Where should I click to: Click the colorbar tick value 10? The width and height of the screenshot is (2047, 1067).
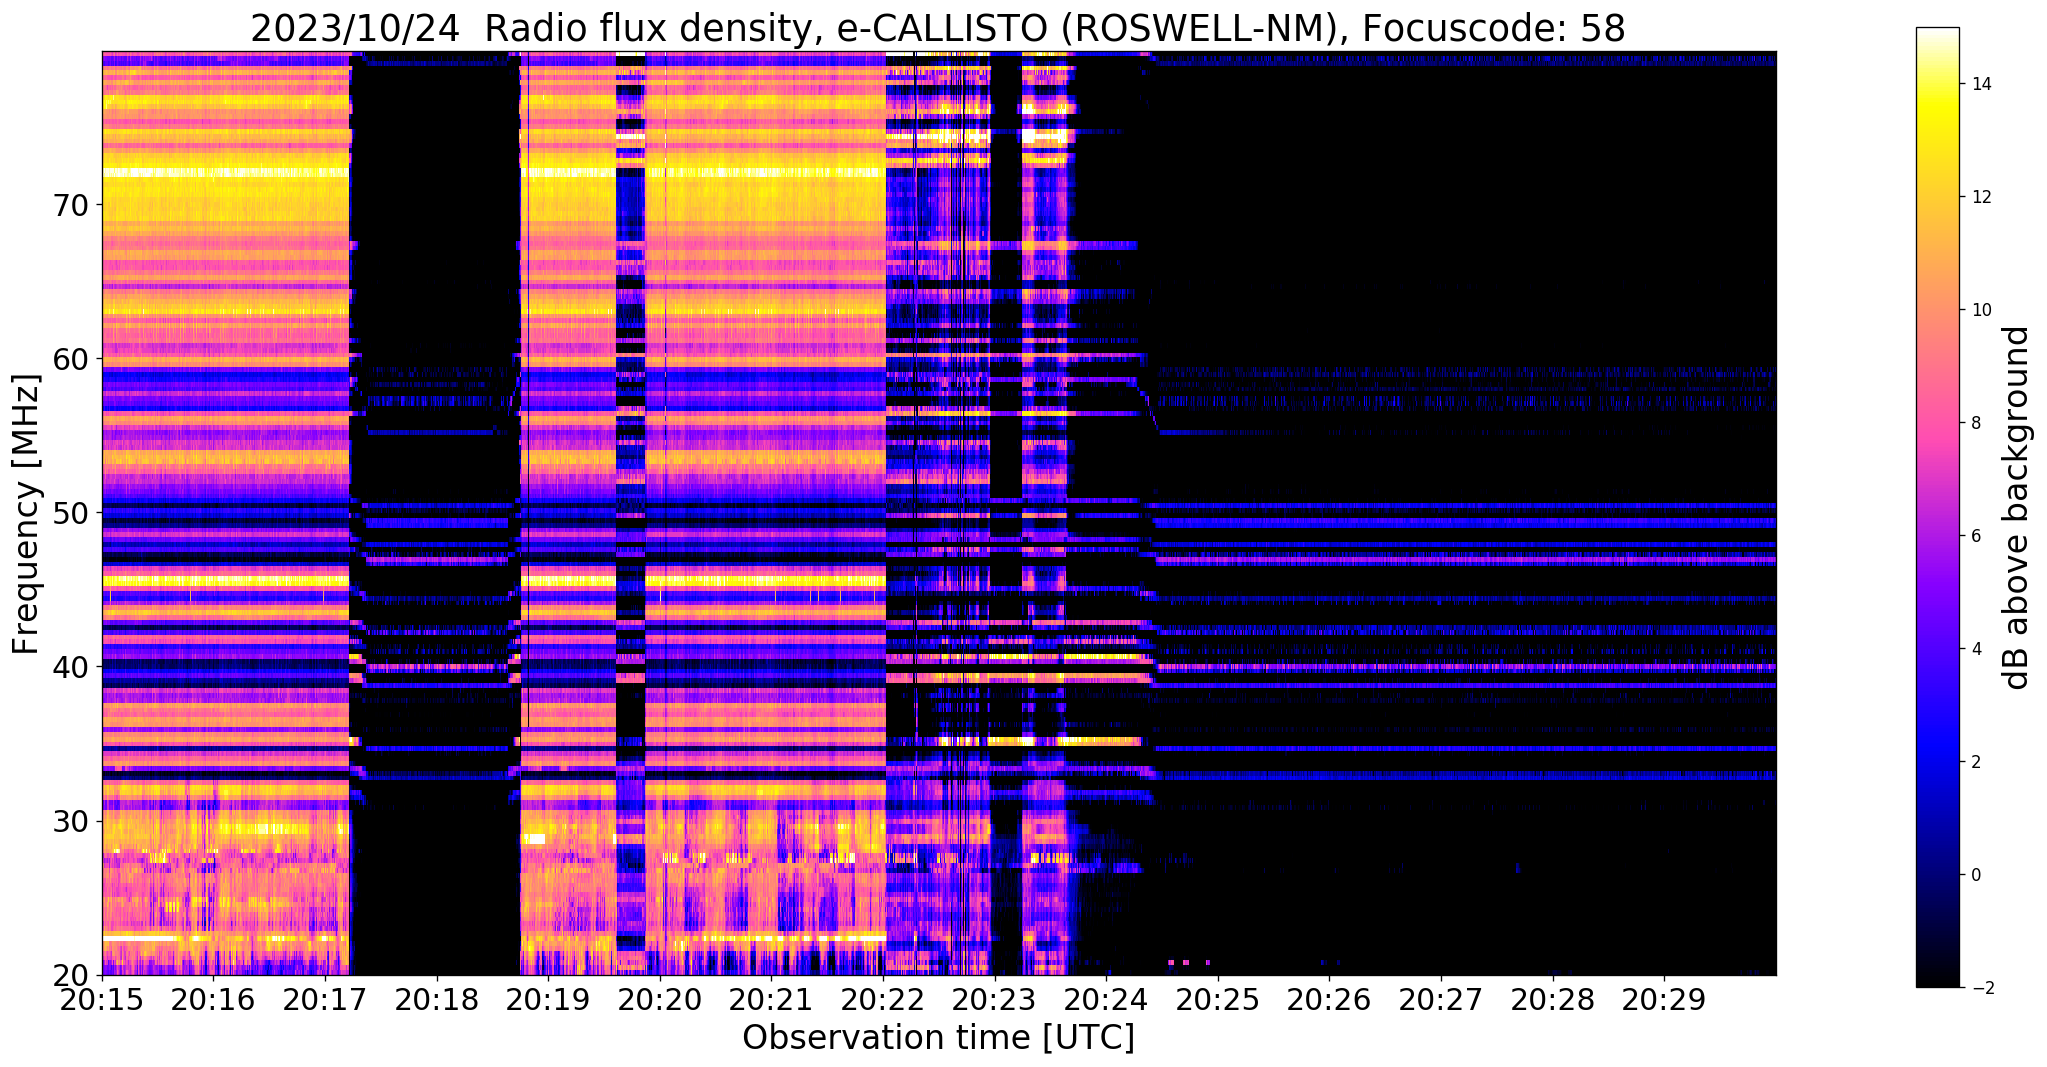click(1980, 310)
